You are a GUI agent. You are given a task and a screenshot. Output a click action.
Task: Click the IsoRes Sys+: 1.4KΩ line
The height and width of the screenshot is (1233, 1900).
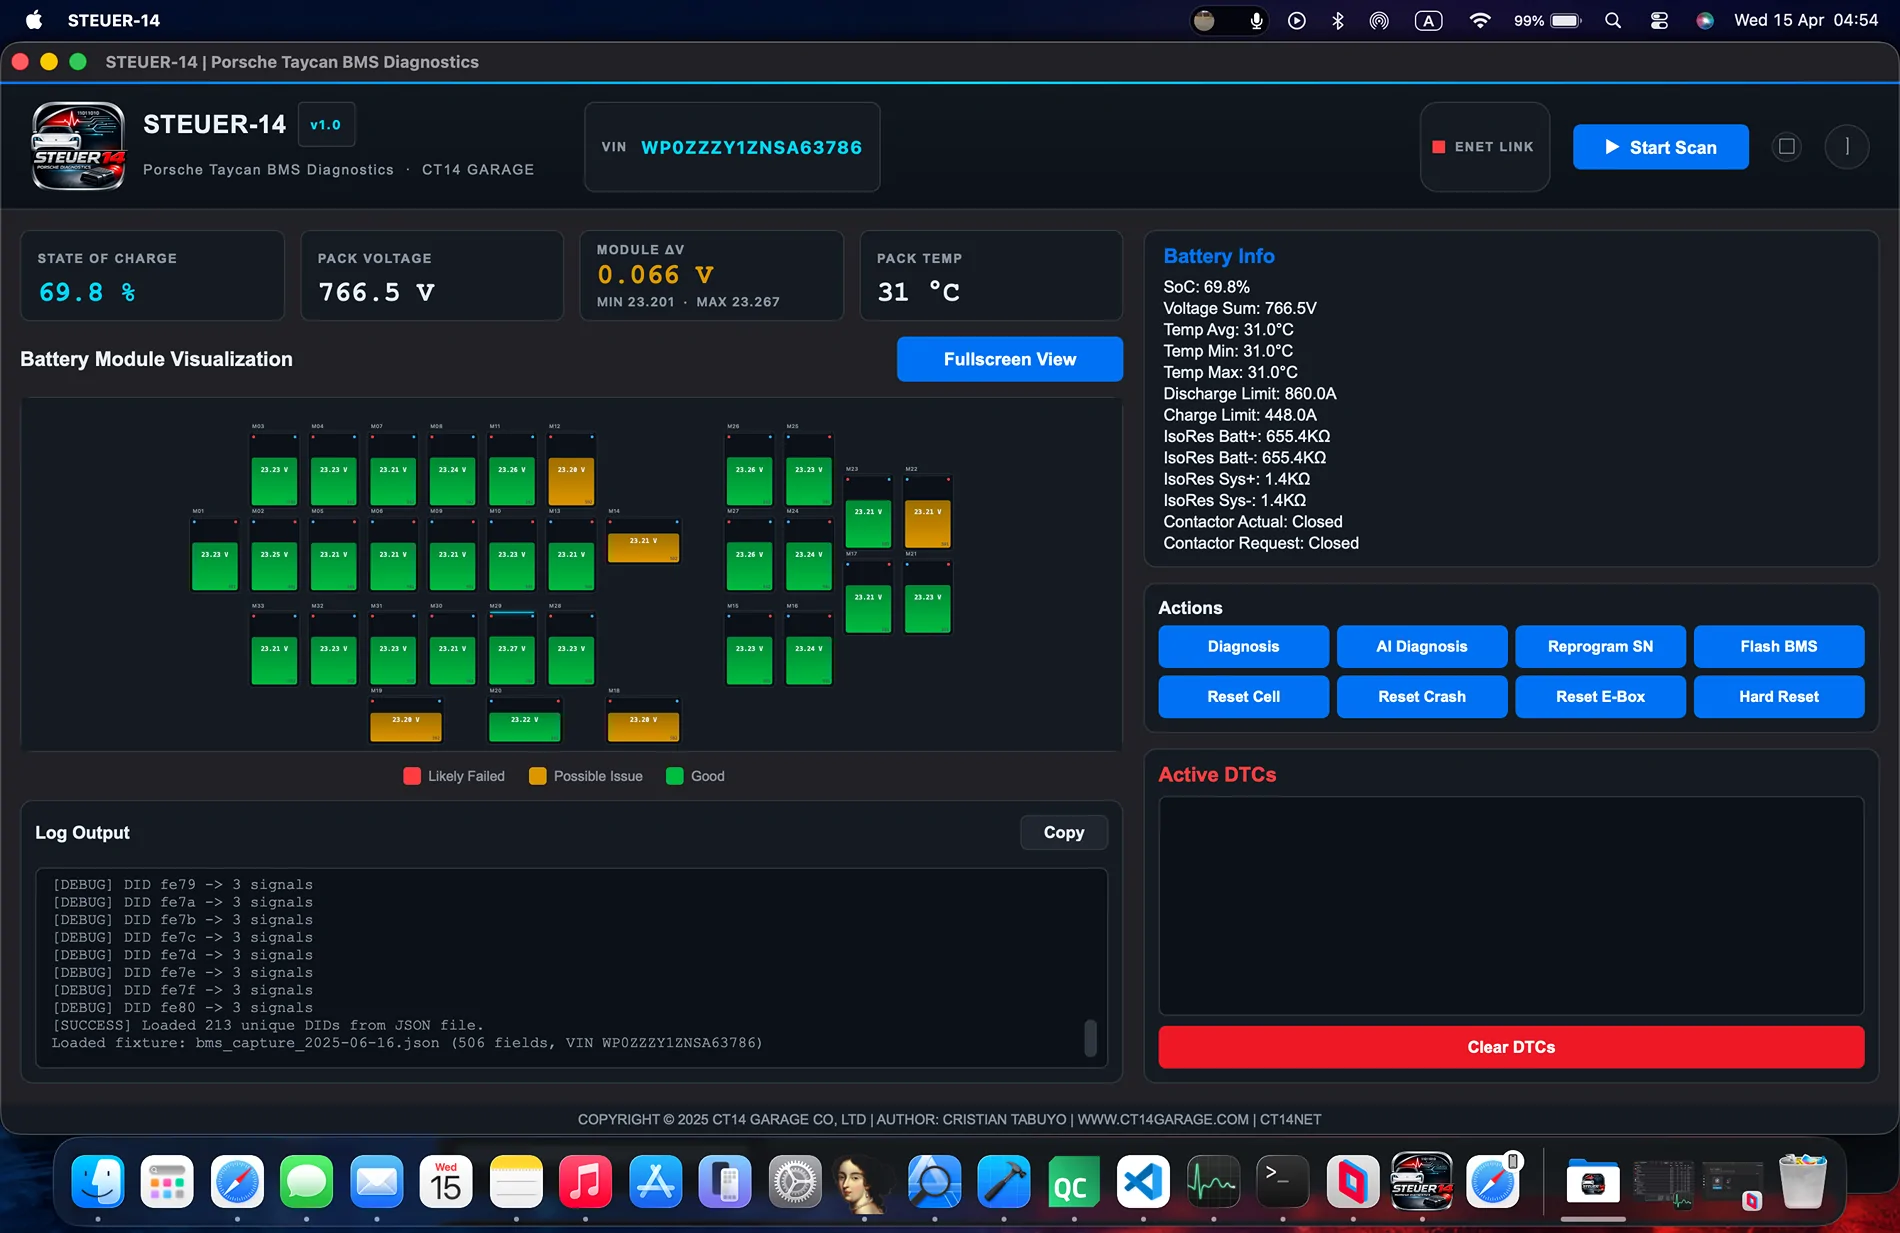pos(1236,479)
